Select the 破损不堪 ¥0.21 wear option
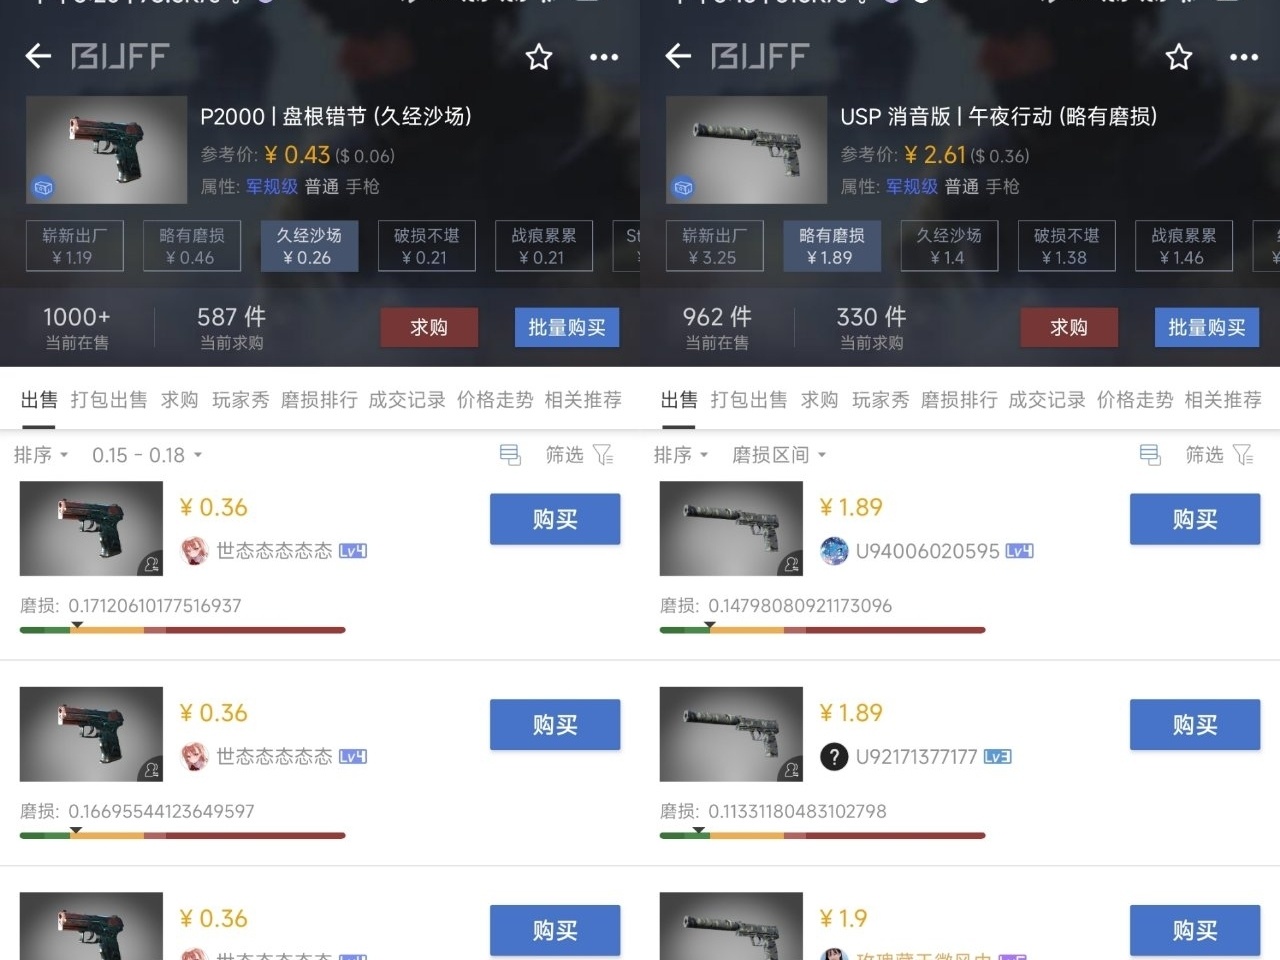The height and width of the screenshot is (960, 1280). [427, 246]
